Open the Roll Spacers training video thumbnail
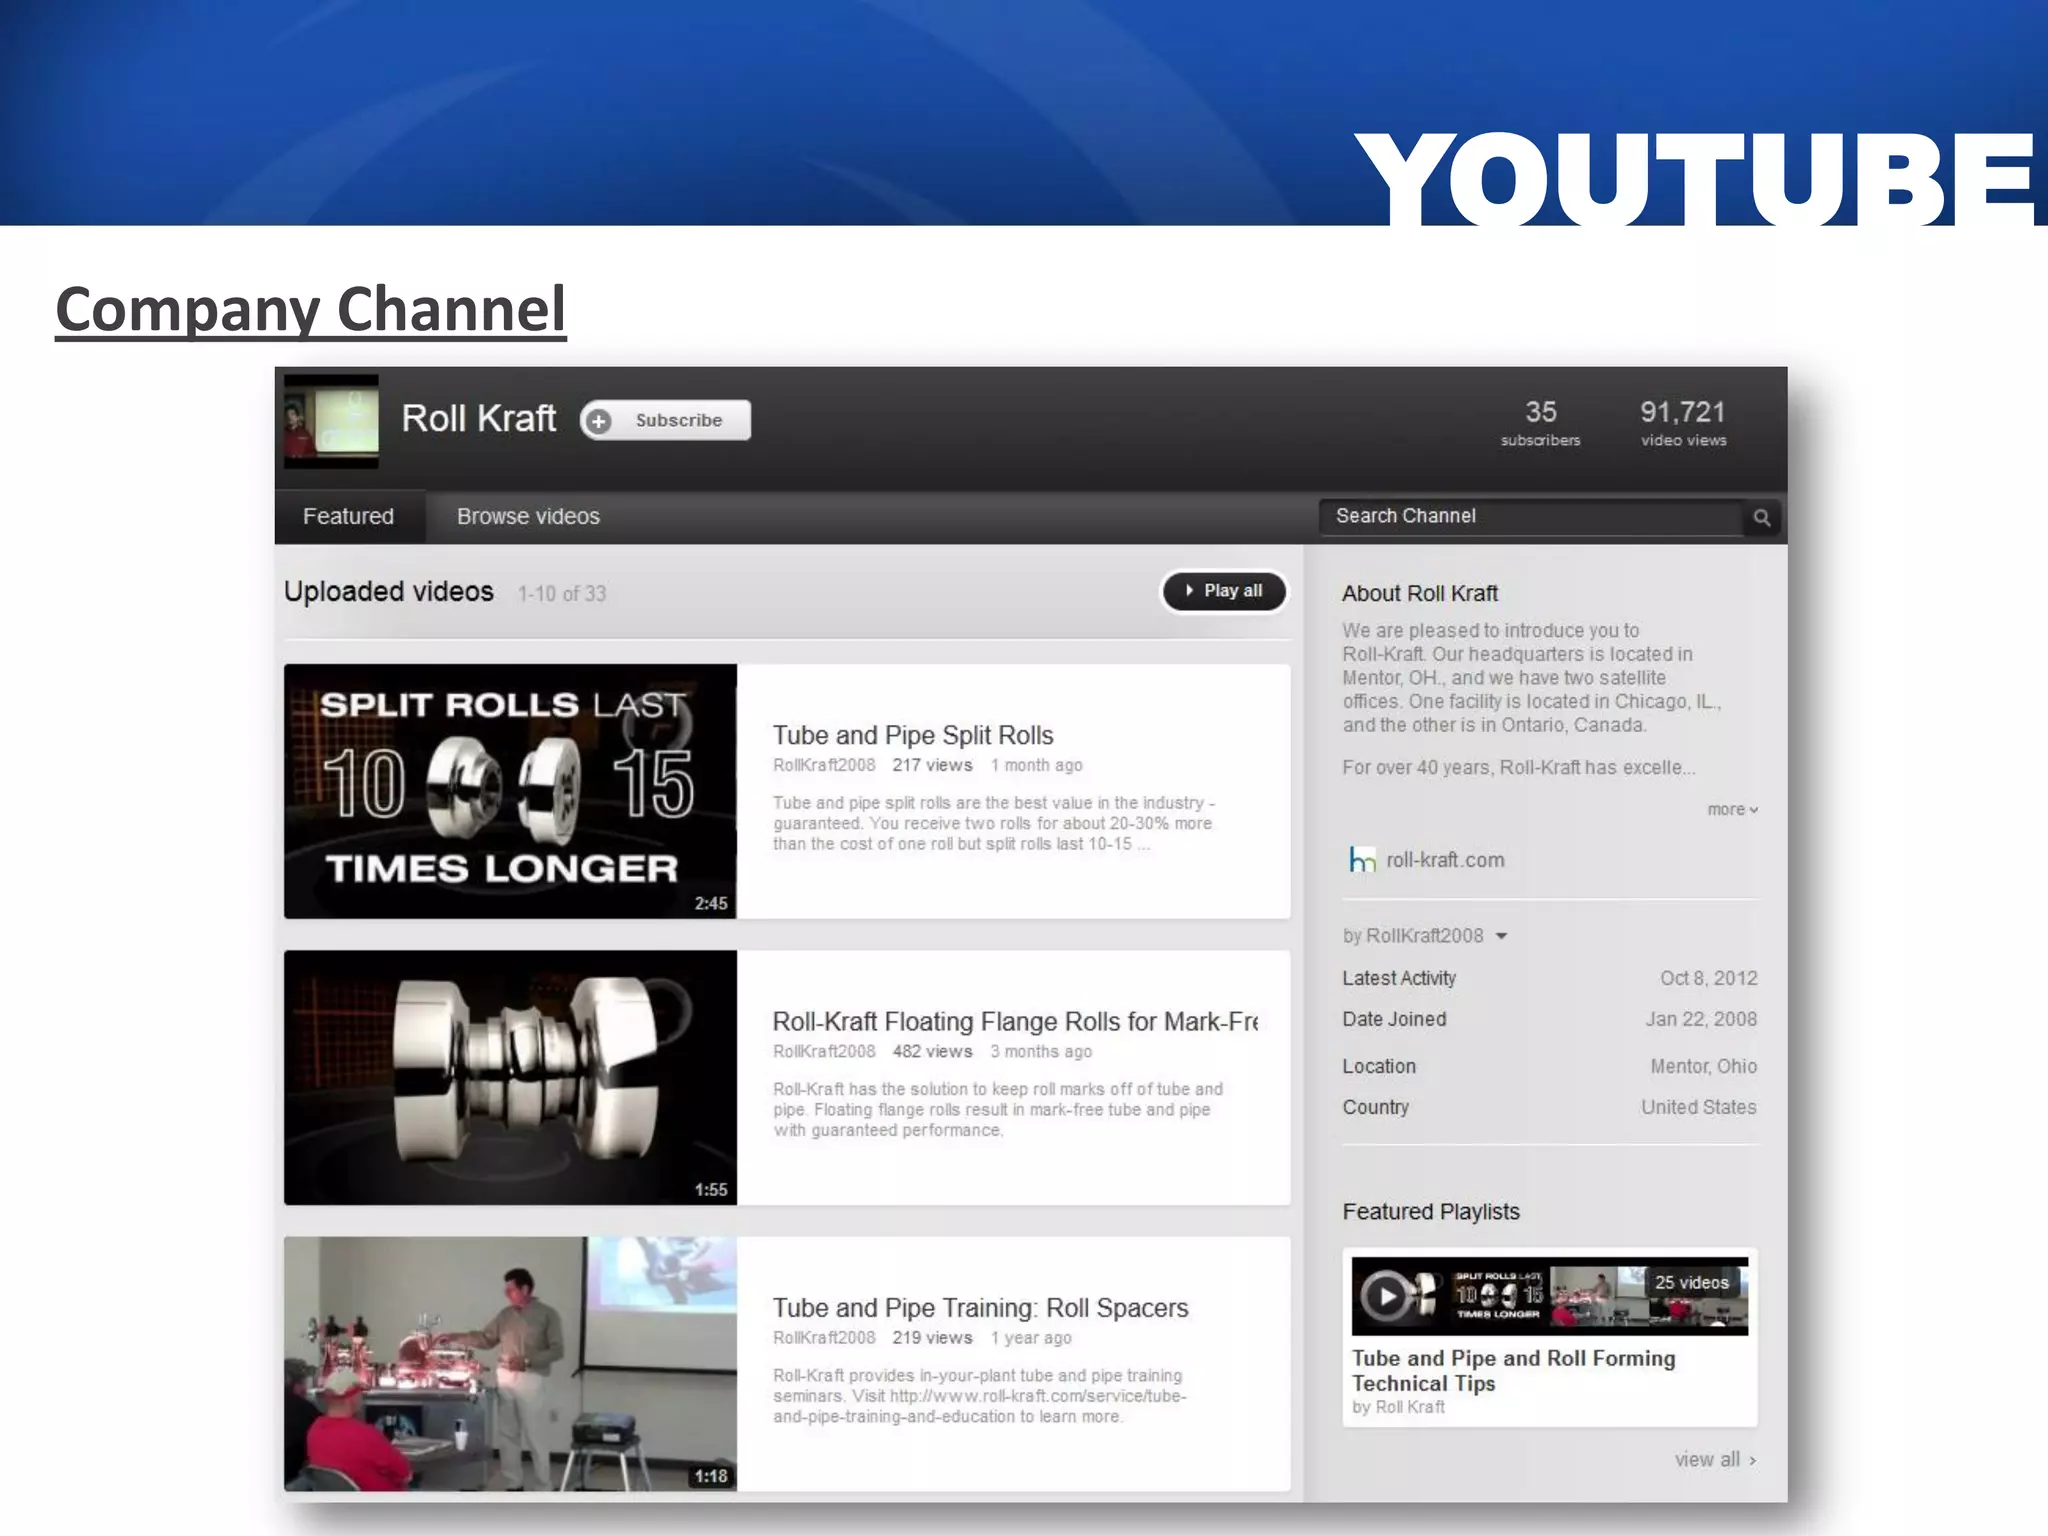 point(510,1364)
